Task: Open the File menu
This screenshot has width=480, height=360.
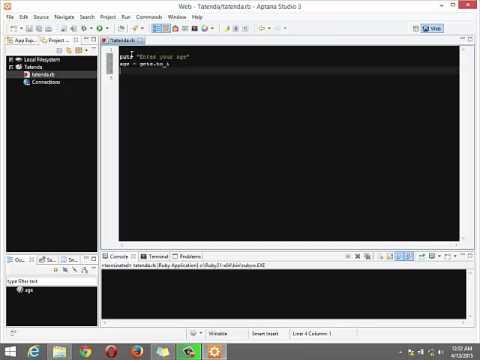Action: 10,17
